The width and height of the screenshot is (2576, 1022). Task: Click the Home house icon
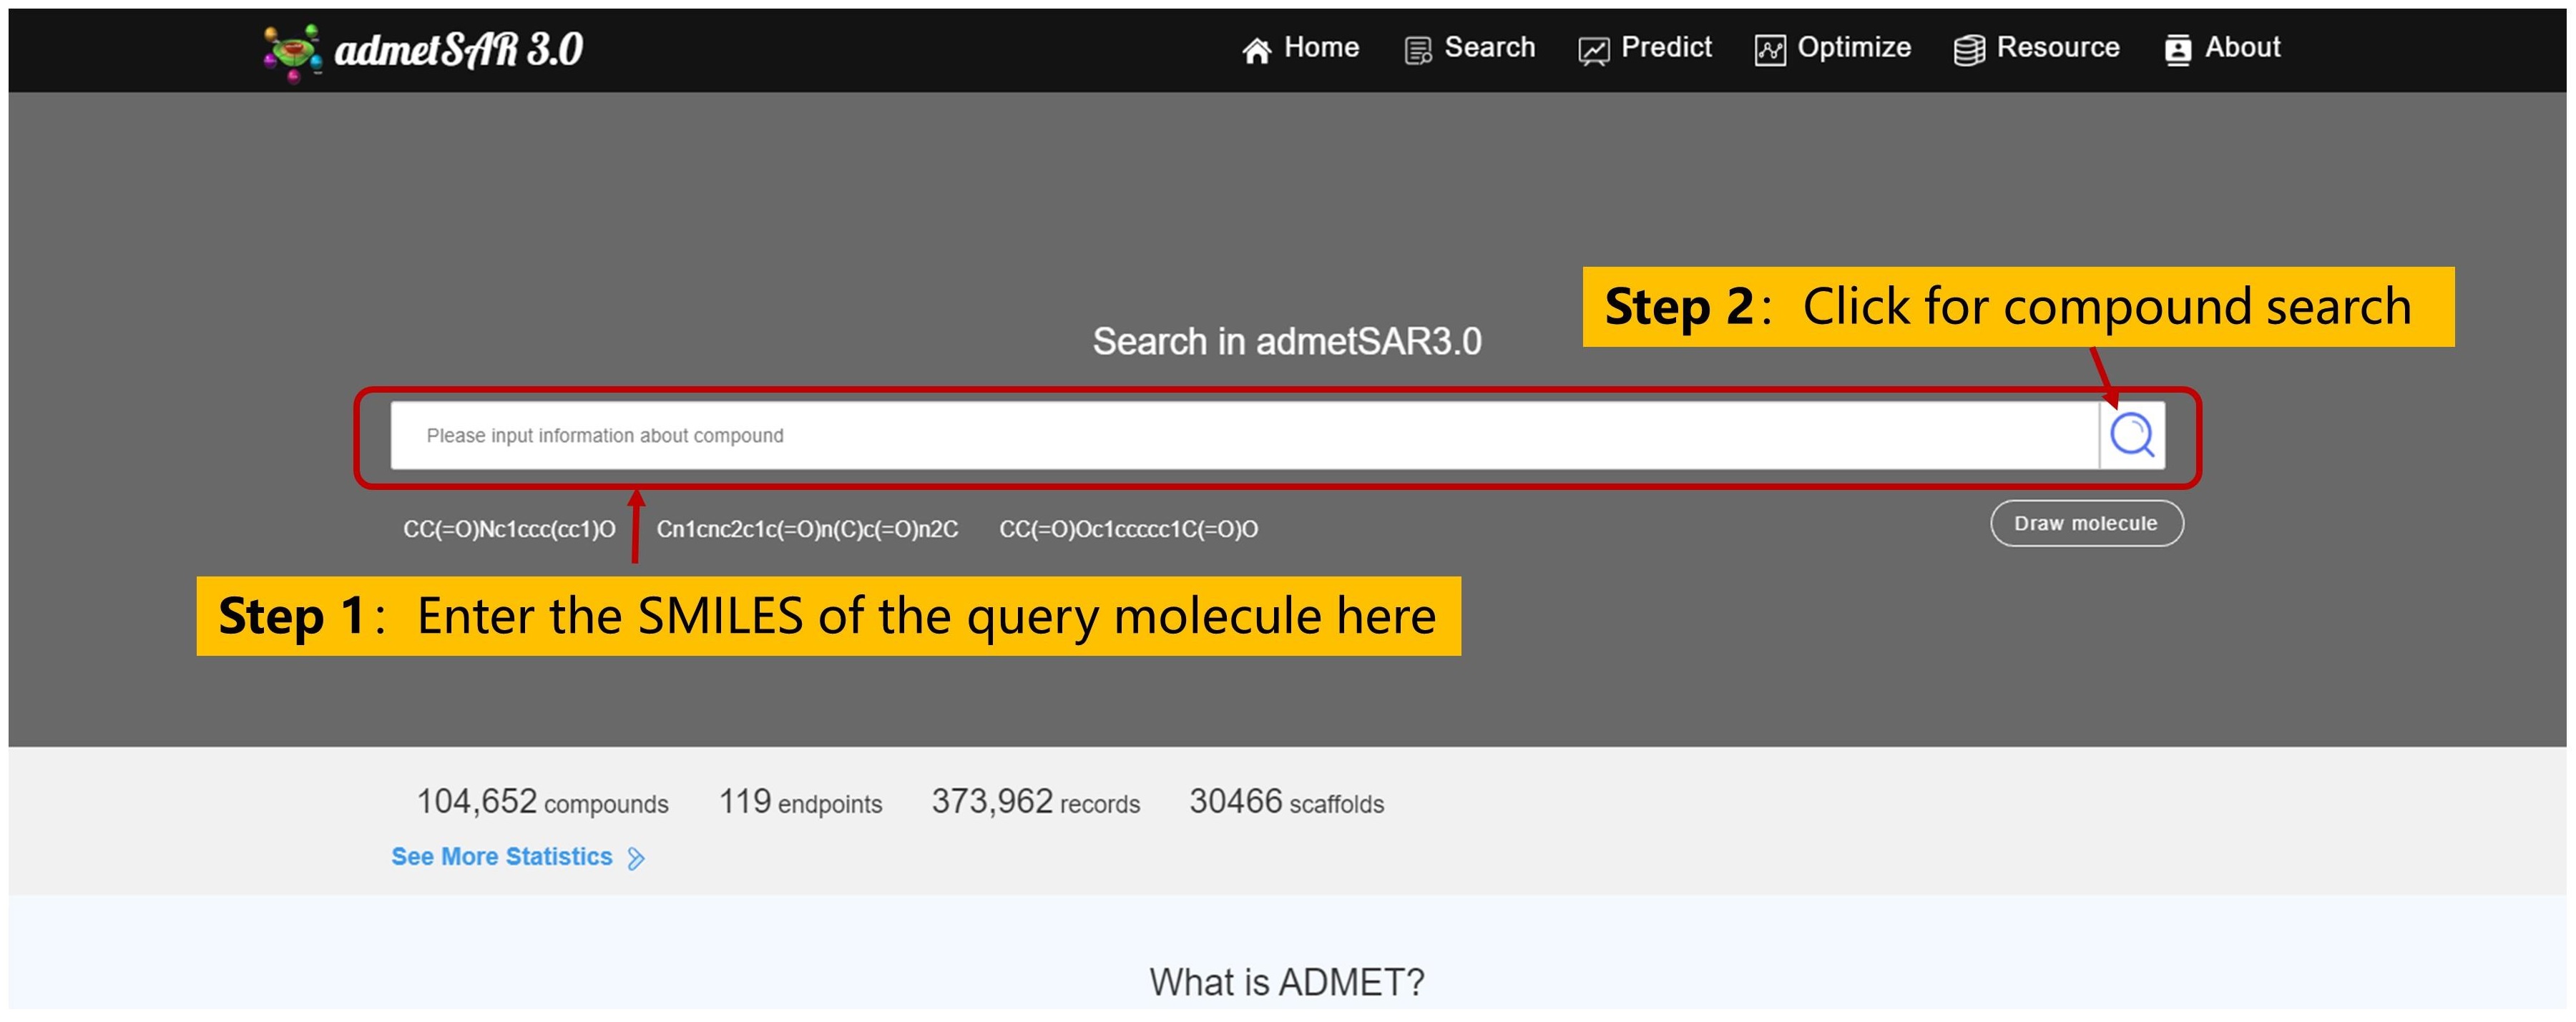1256,50
